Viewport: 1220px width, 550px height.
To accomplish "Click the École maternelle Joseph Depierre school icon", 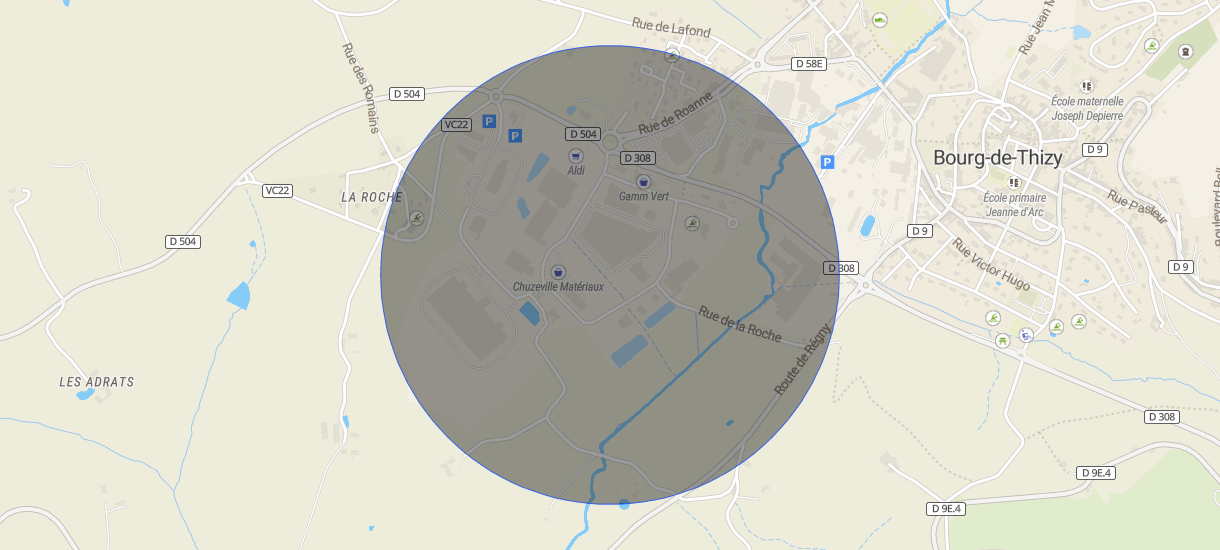I will (x=1087, y=86).
